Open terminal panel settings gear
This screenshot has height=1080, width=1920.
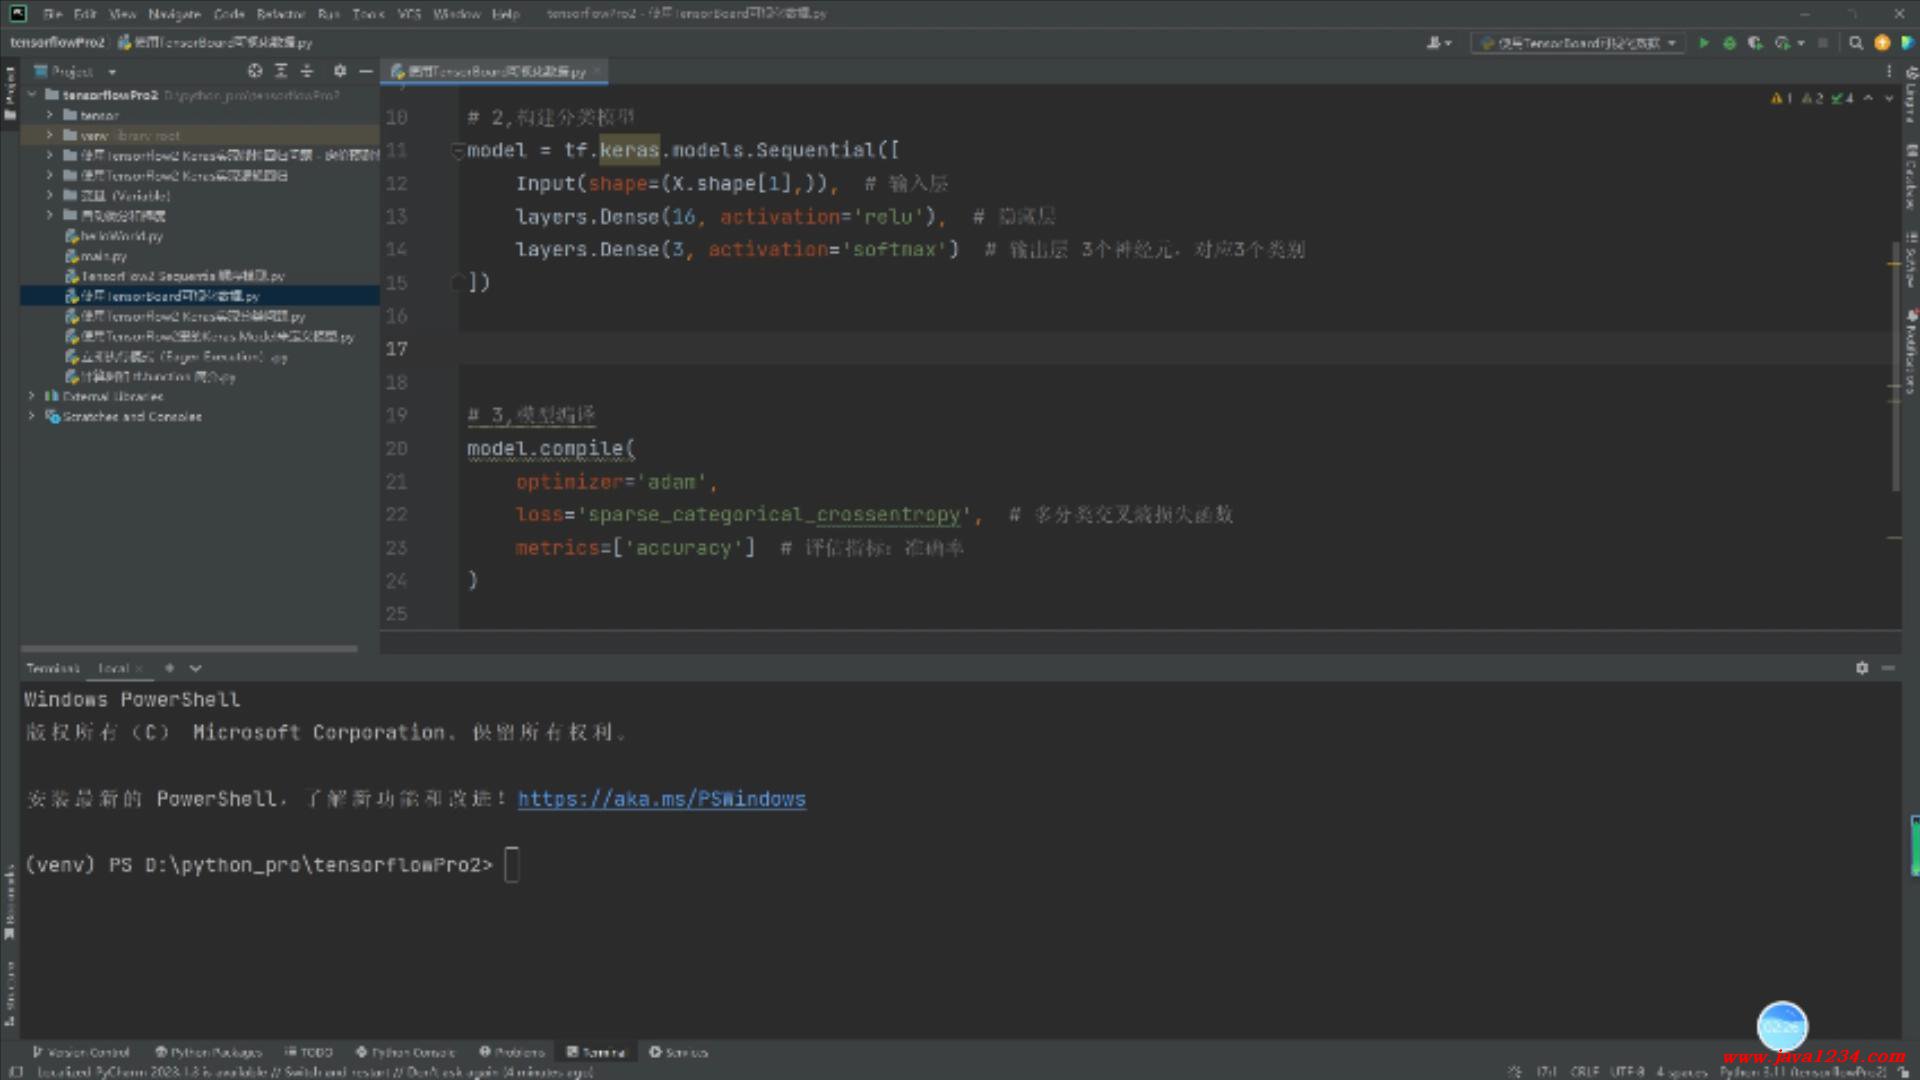coord(1862,668)
